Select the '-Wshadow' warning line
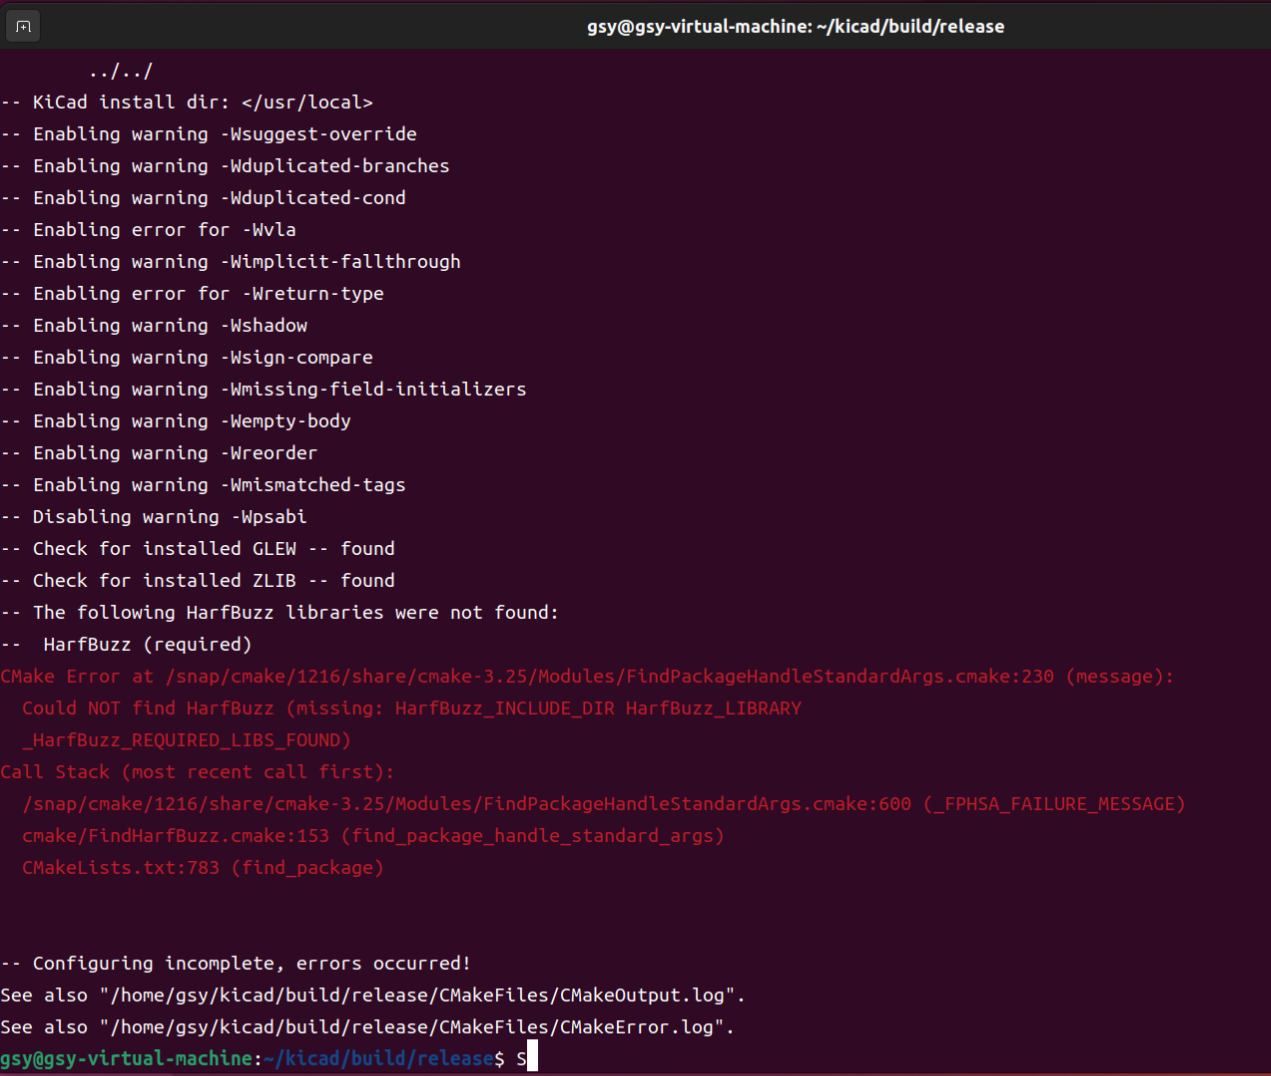1271x1076 pixels. pos(154,326)
